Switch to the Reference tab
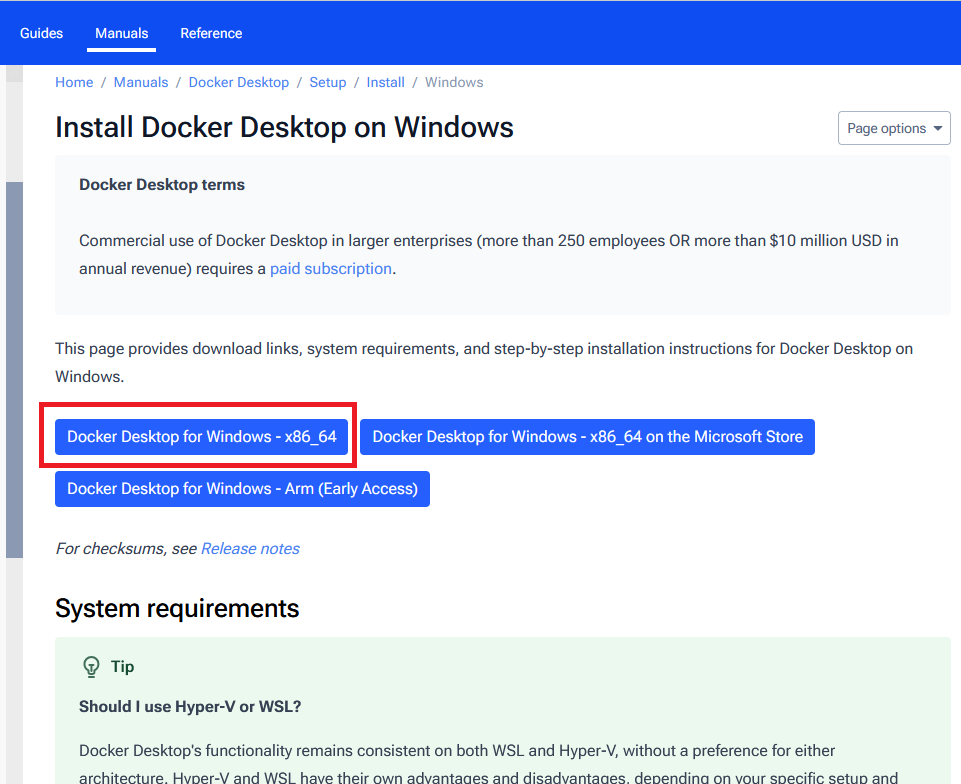The image size is (961, 784). click(211, 33)
